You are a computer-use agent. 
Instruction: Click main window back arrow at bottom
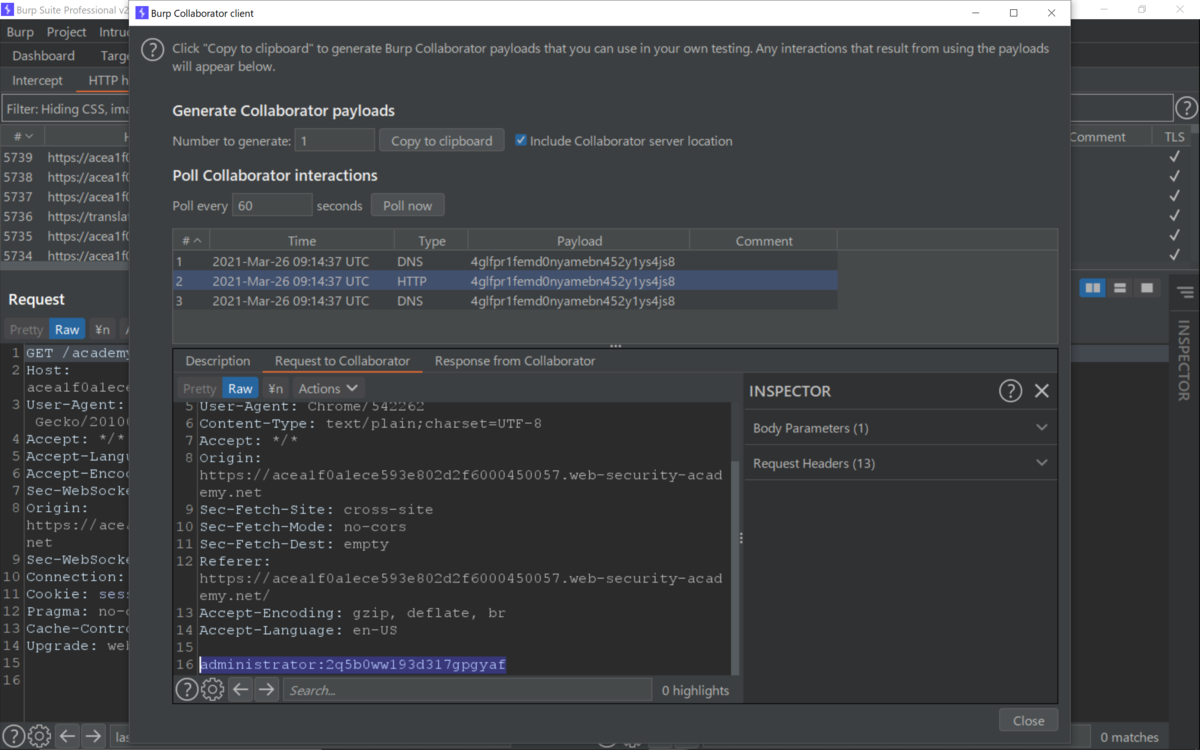(x=67, y=736)
